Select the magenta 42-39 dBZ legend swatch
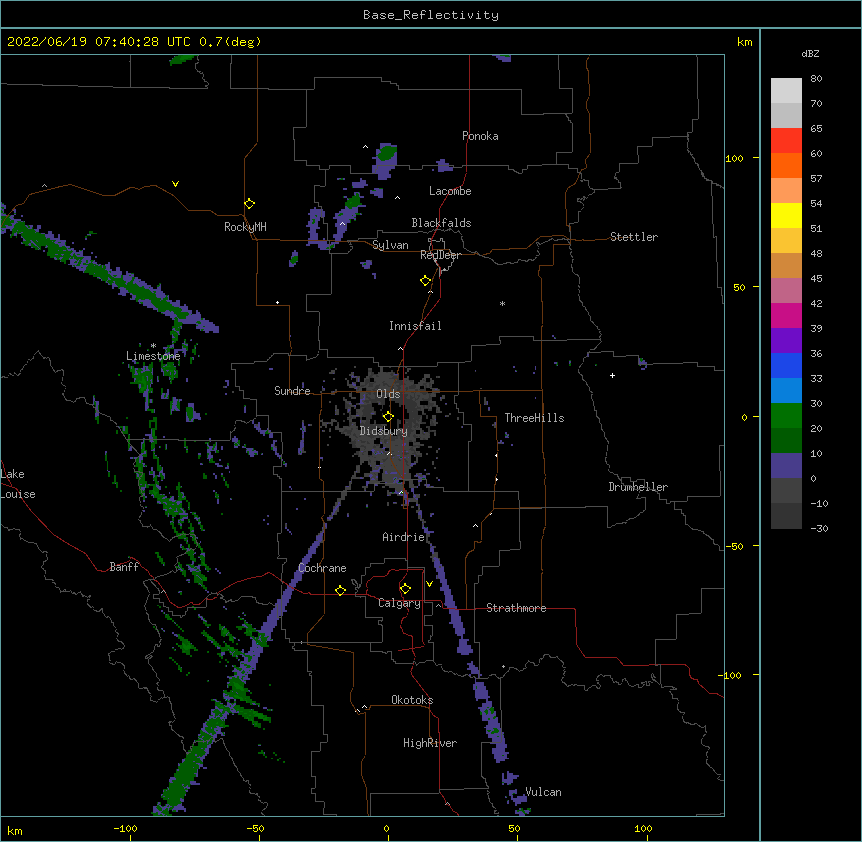Image resolution: width=862 pixels, height=842 pixels. pyautogui.click(x=786, y=316)
